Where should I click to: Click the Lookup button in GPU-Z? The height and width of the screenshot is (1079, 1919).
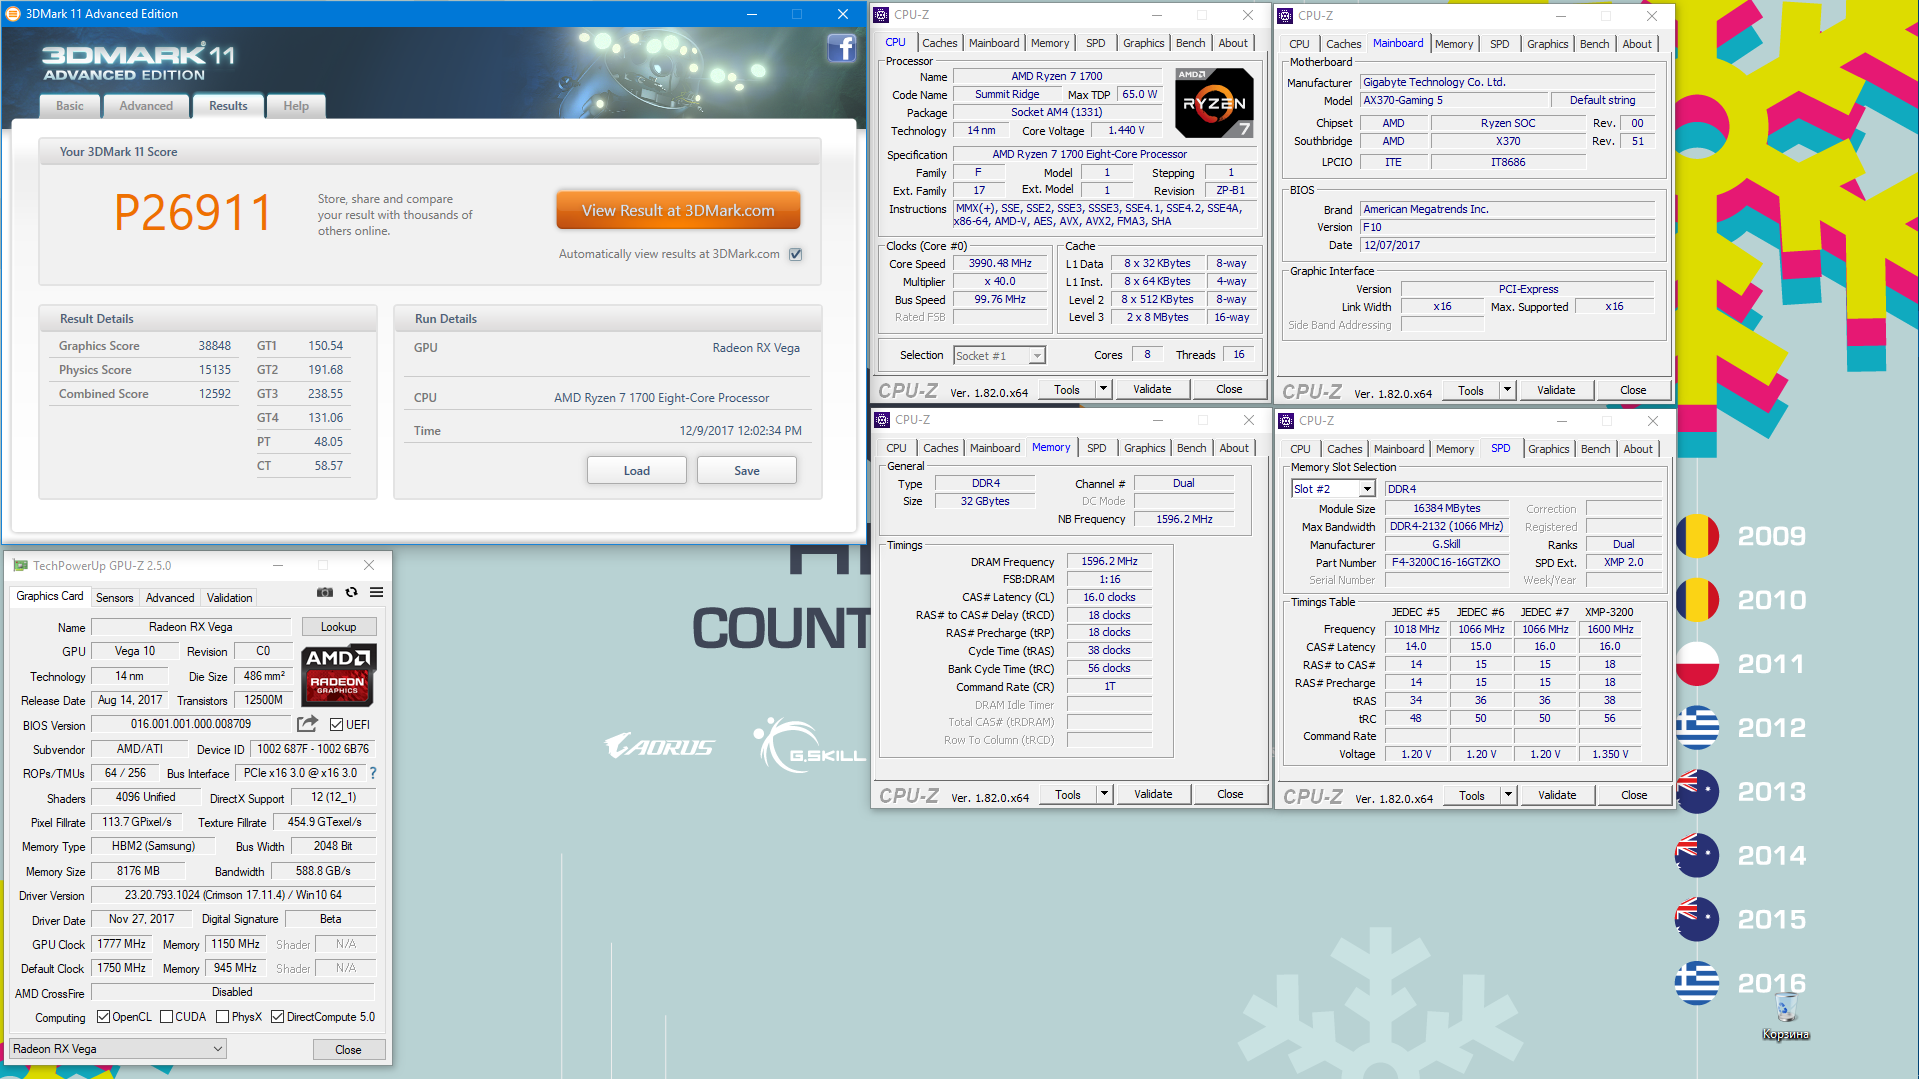click(338, 627)
